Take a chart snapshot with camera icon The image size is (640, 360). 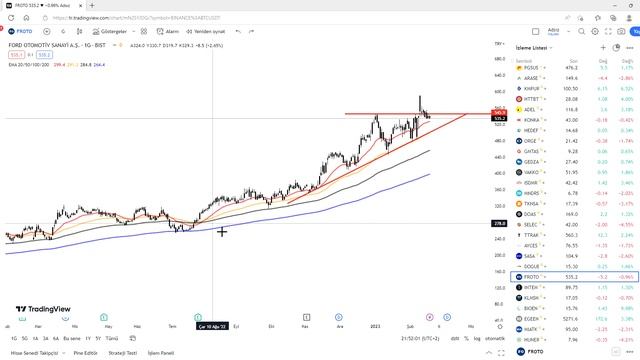[621, 31]
